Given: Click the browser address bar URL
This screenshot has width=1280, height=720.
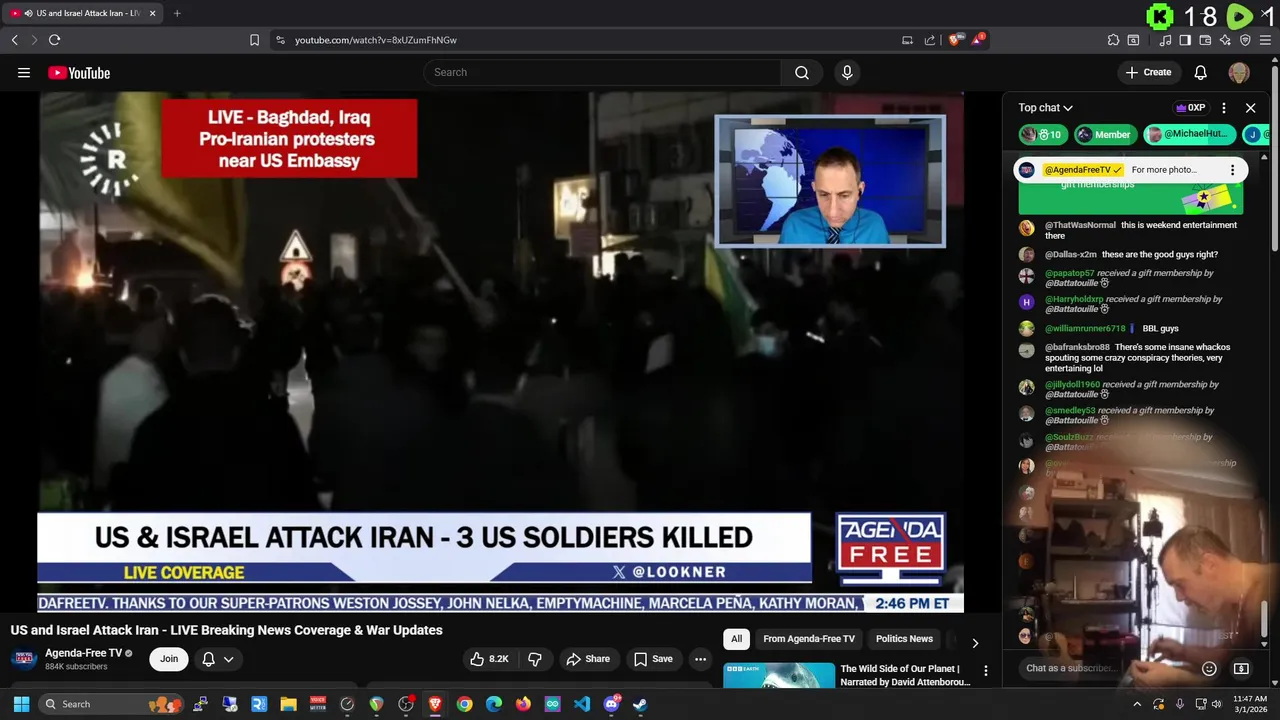Looking at the screenshot, I should (376, 40).
